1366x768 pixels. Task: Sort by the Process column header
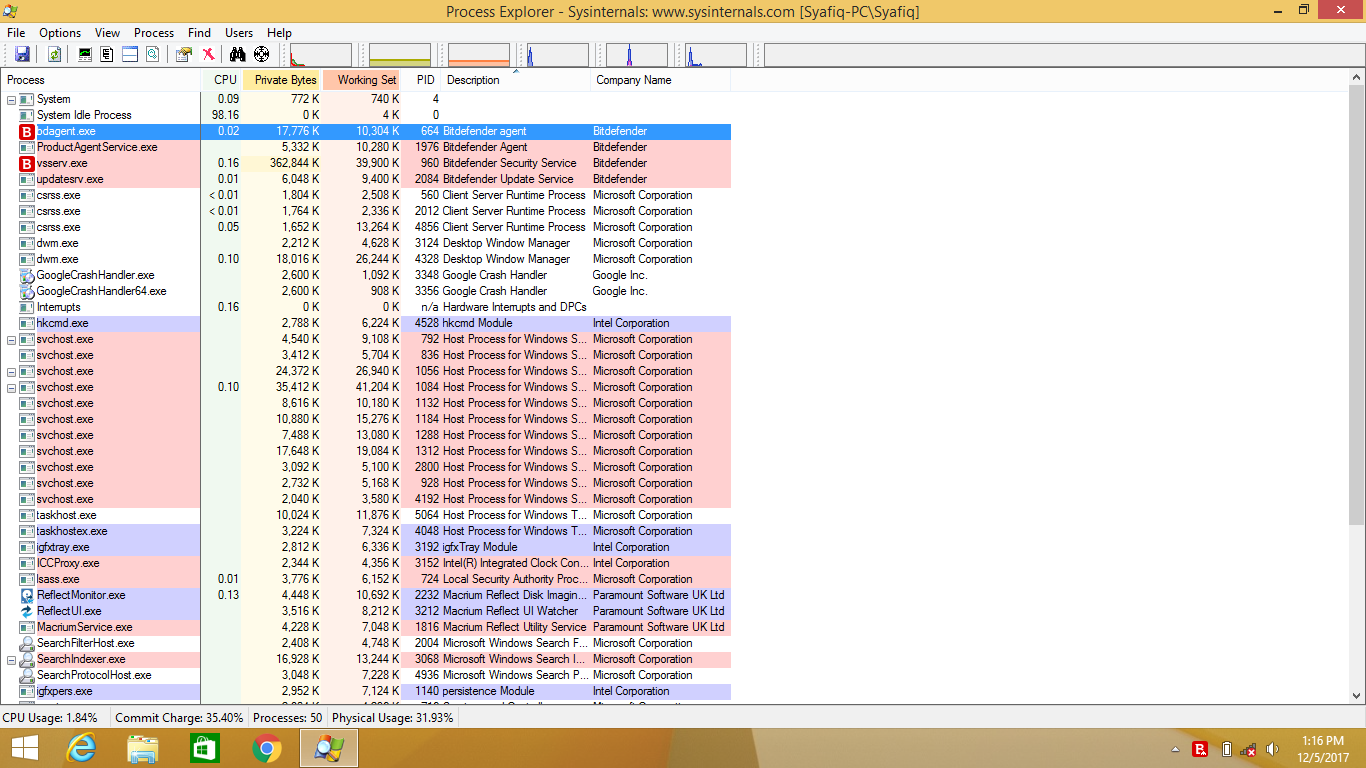pos(101,80)
